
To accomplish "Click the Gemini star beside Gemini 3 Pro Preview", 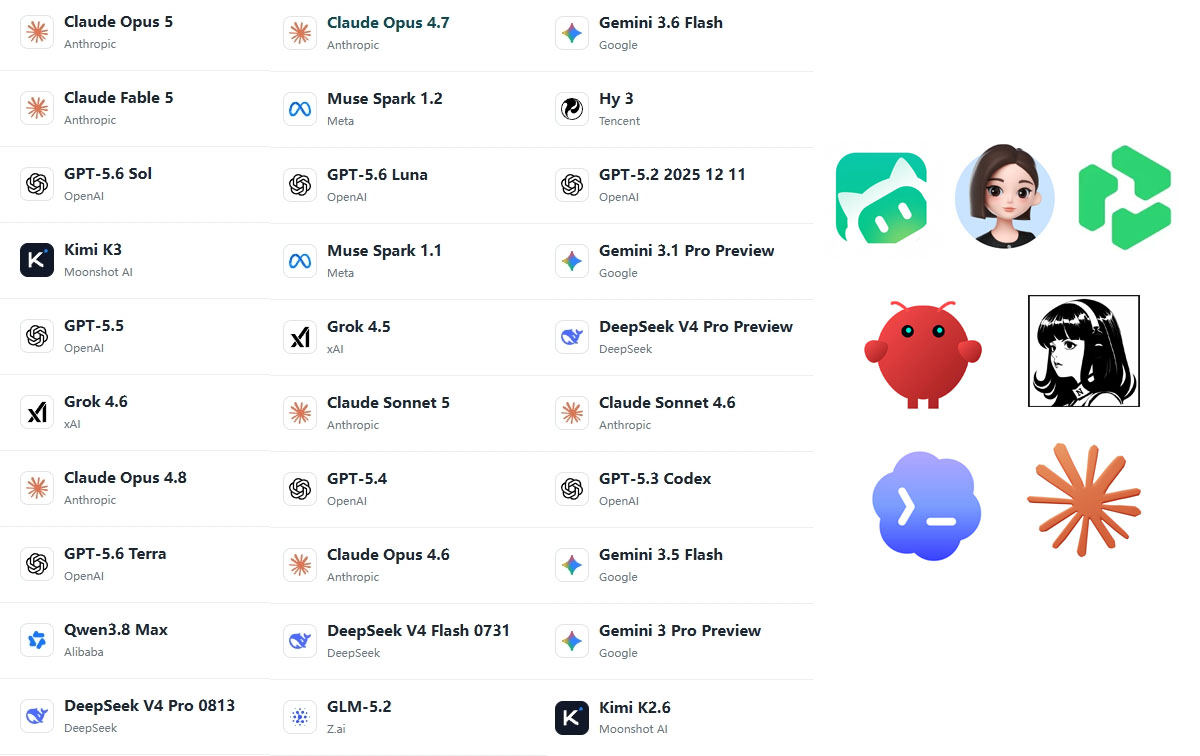I will tap(572, 640).
